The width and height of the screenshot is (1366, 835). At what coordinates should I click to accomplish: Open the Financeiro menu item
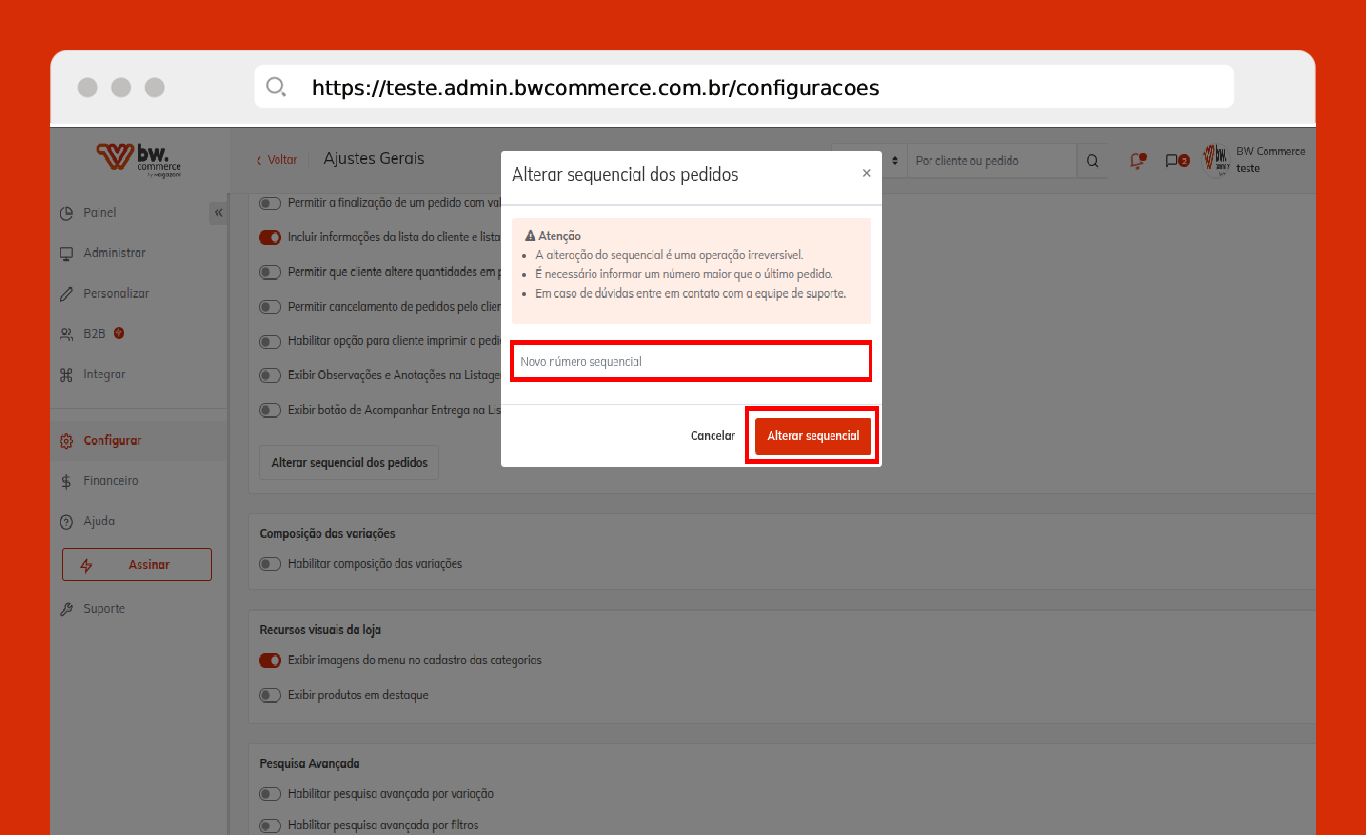[x=110, y=481]
